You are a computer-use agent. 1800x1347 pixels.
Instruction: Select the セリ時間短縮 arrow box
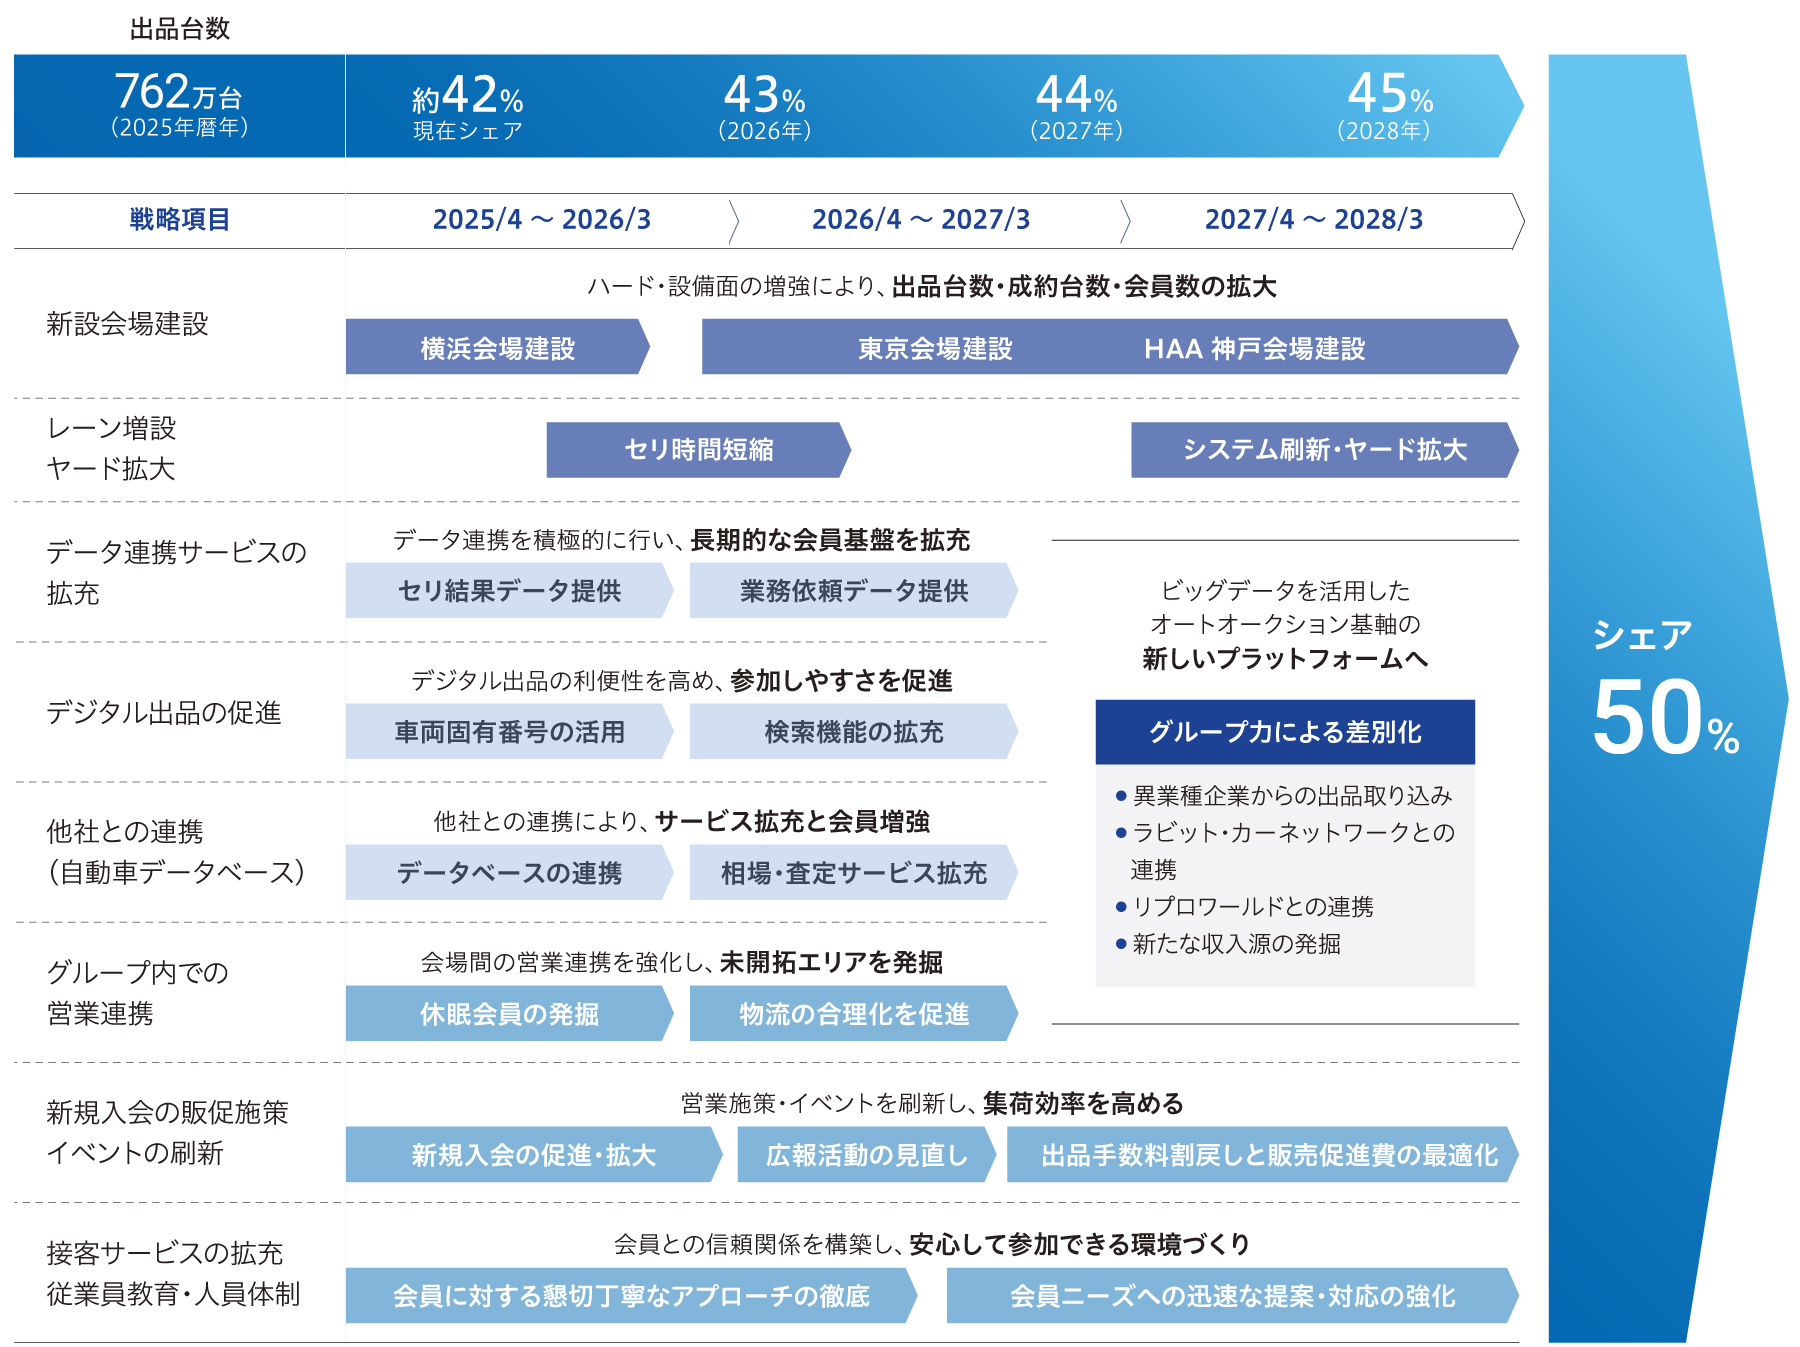[698, 450]
